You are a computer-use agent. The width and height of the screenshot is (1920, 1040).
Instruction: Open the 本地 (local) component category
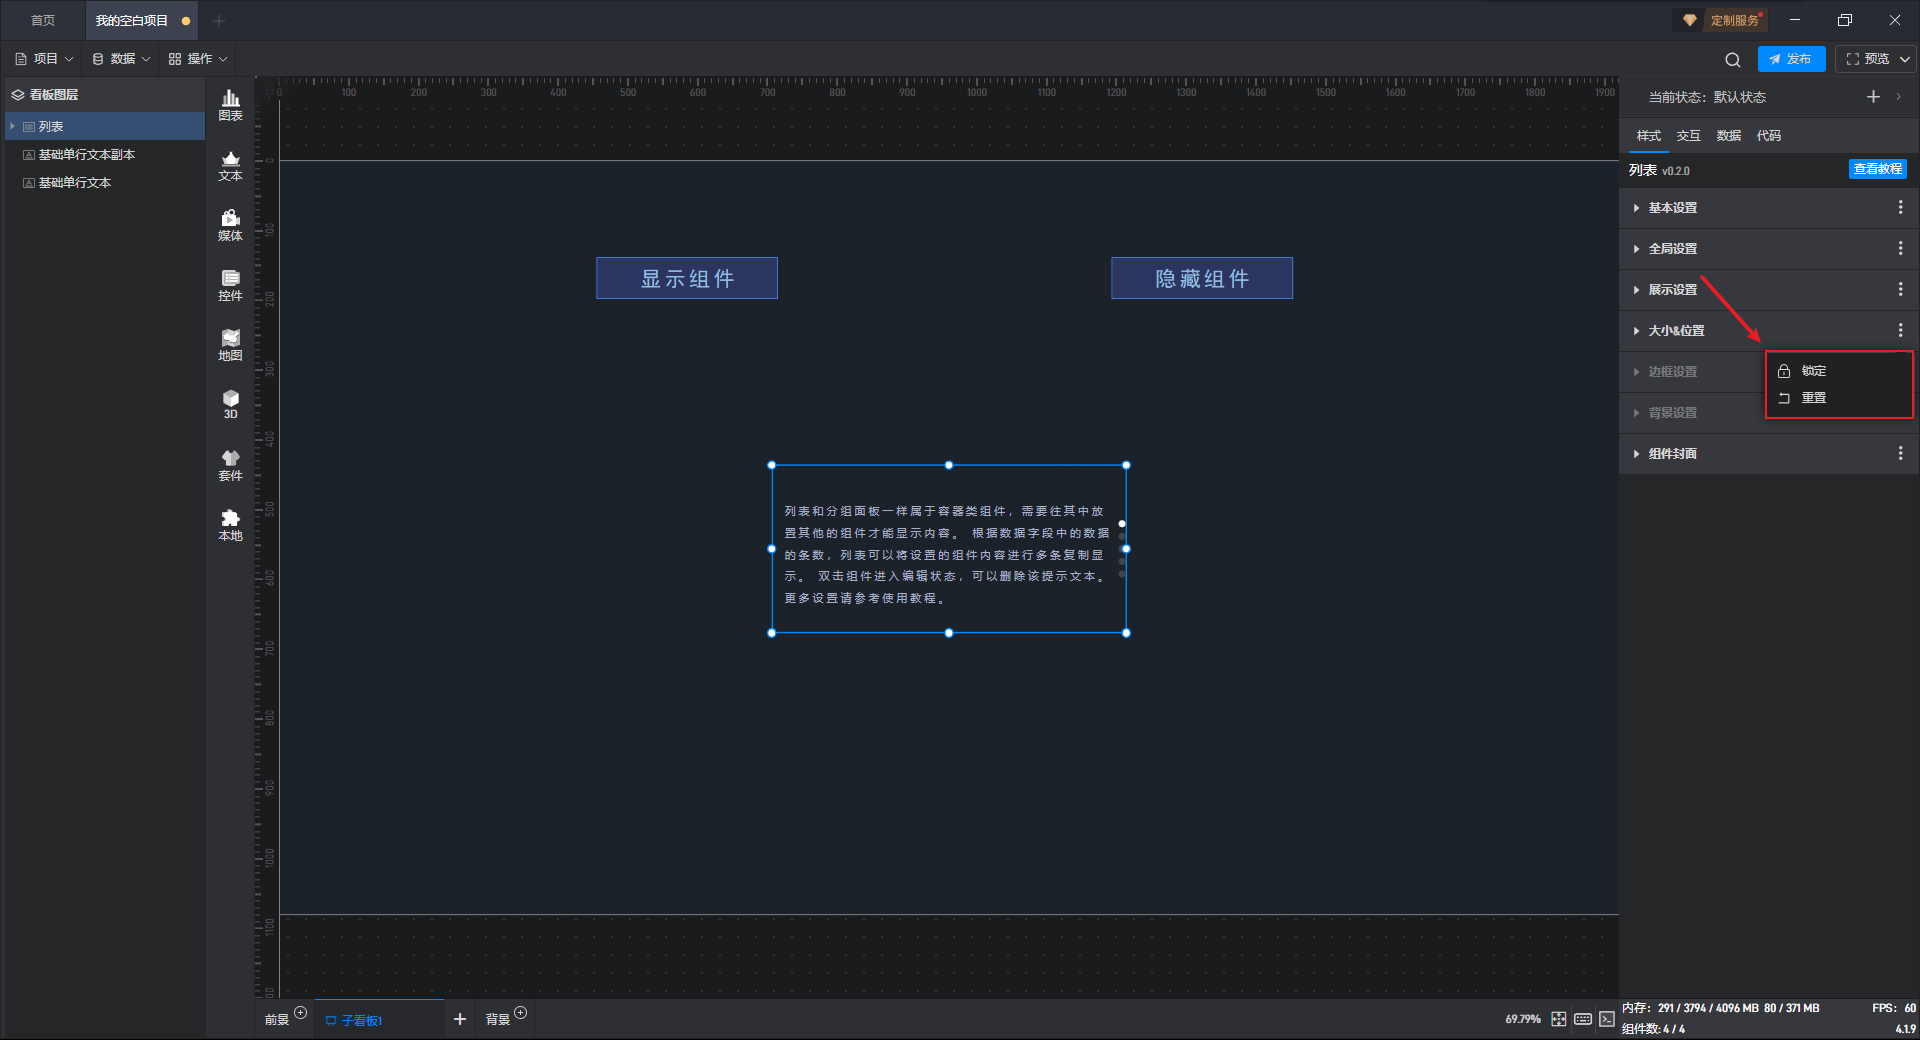(x=230, y=525)
